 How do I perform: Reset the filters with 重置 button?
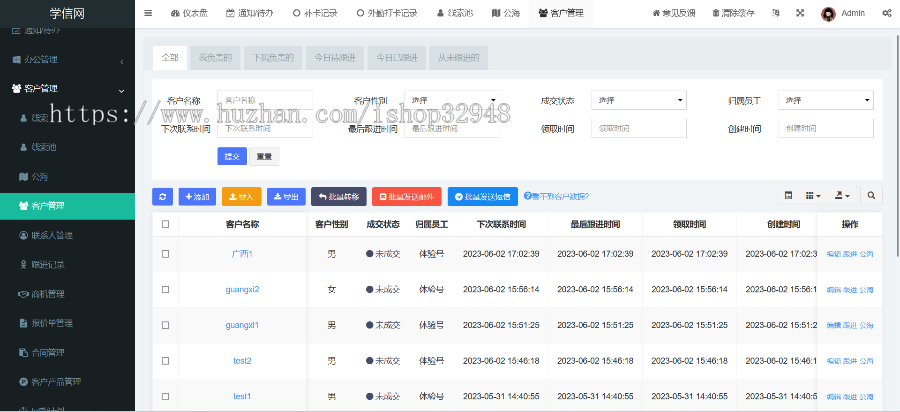264,157
